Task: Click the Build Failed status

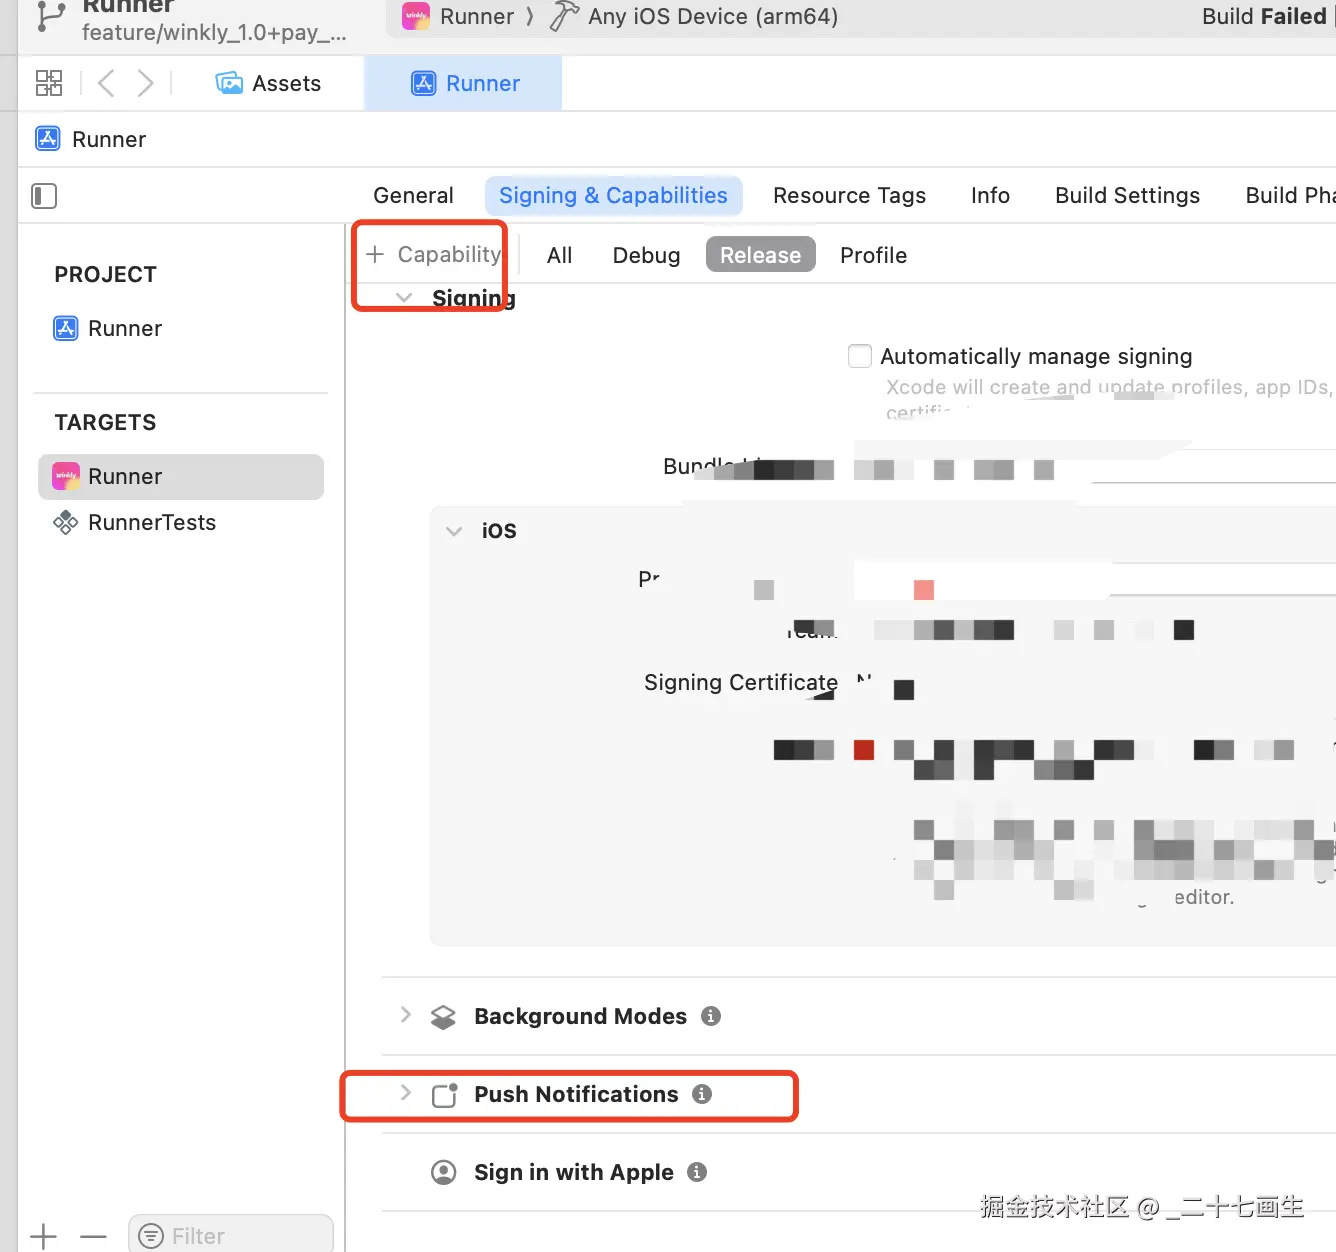Action: pyautogui.click(x=1264, y=16)
